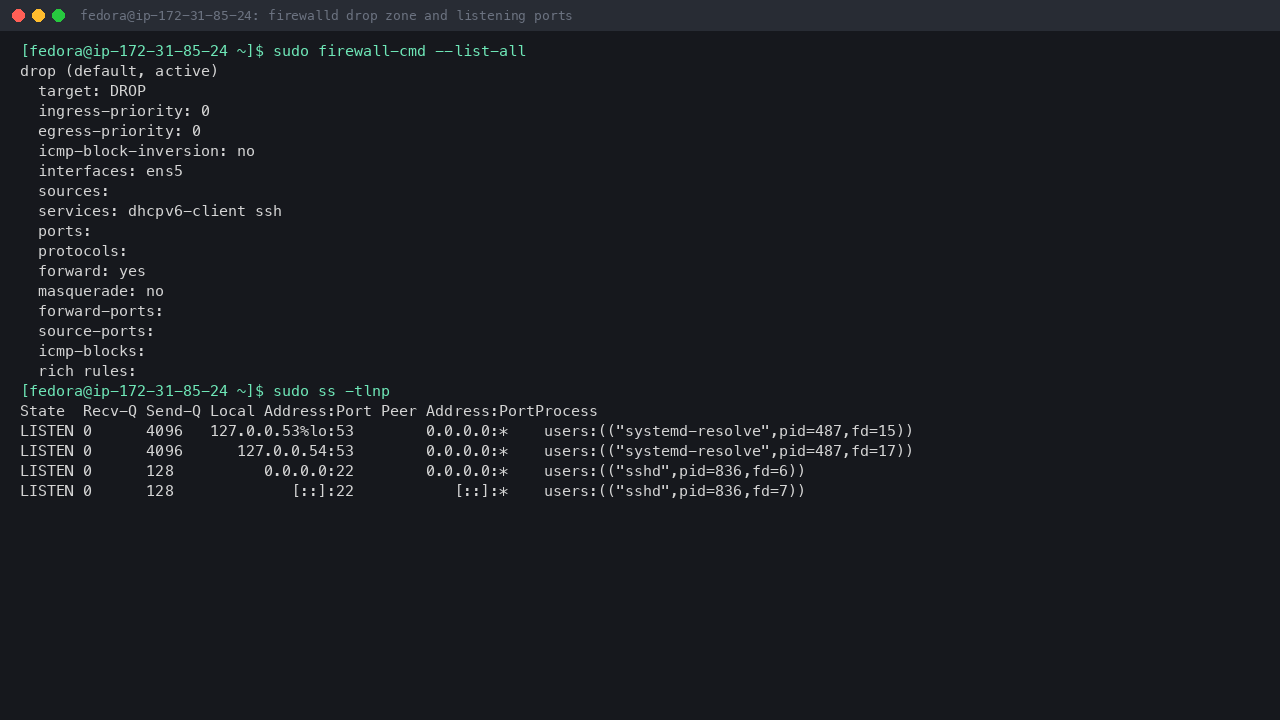Click the 'sudo ss -tlnp' command text

[331, 391]
